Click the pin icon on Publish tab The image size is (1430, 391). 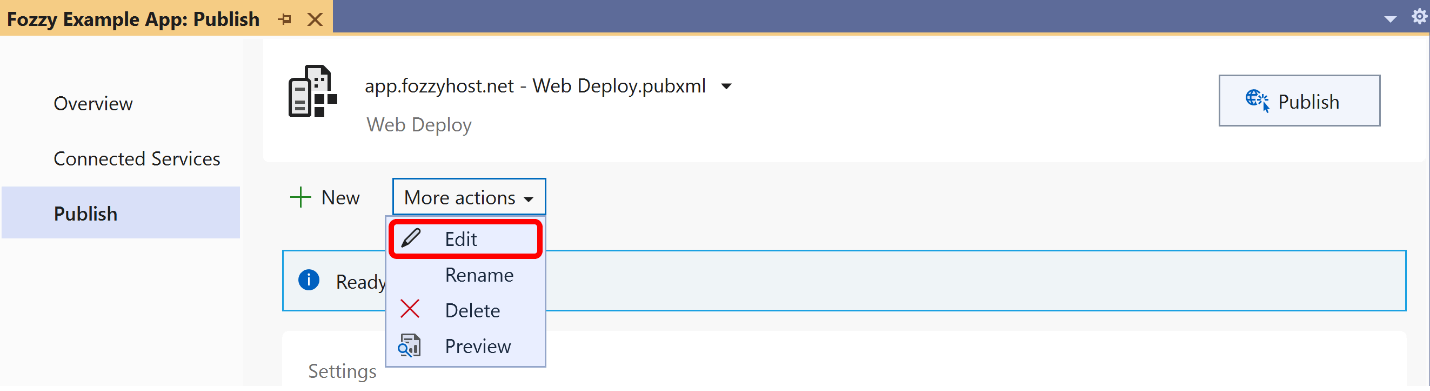(x=285, y=19)
